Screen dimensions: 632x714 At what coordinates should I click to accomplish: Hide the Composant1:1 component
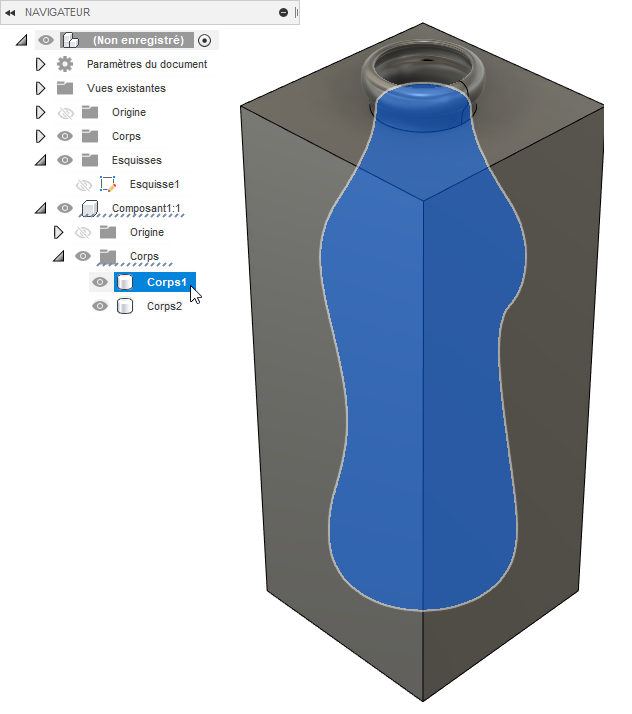[65, 208]
